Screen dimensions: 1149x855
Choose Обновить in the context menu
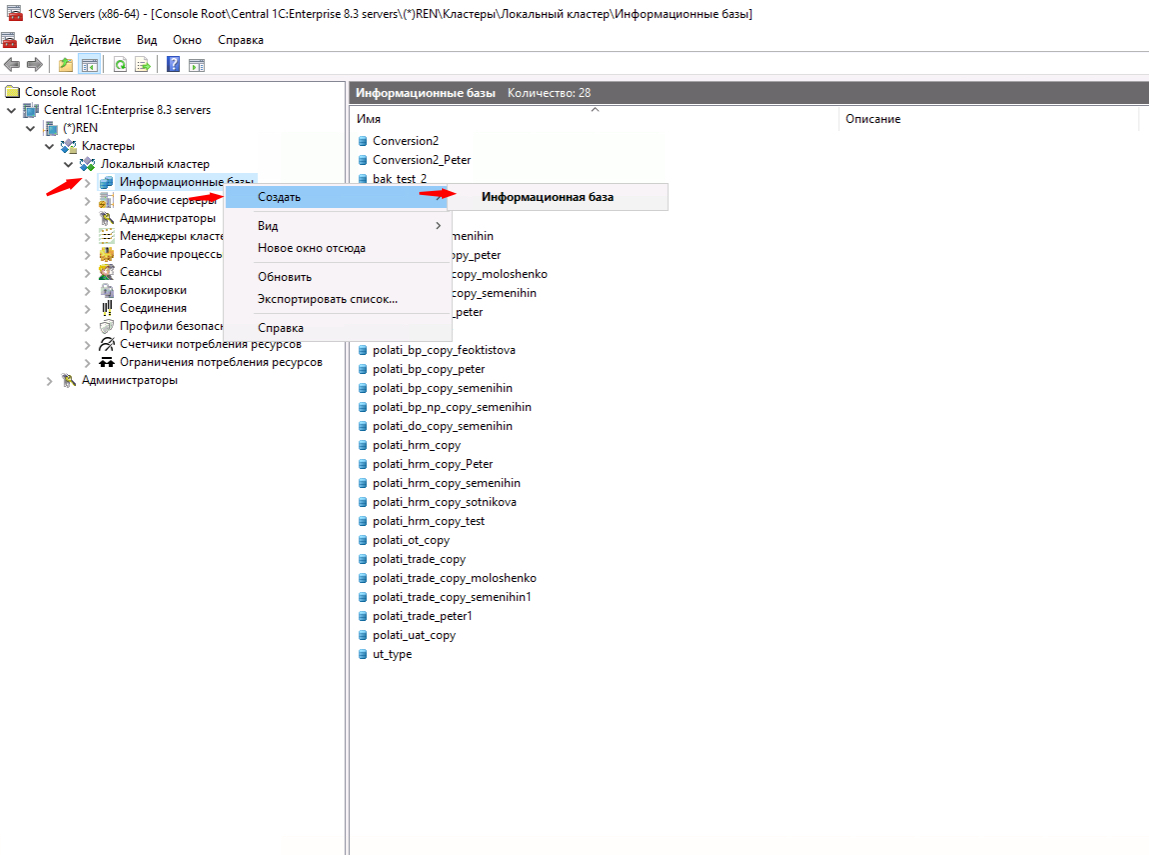coord(337,277)
